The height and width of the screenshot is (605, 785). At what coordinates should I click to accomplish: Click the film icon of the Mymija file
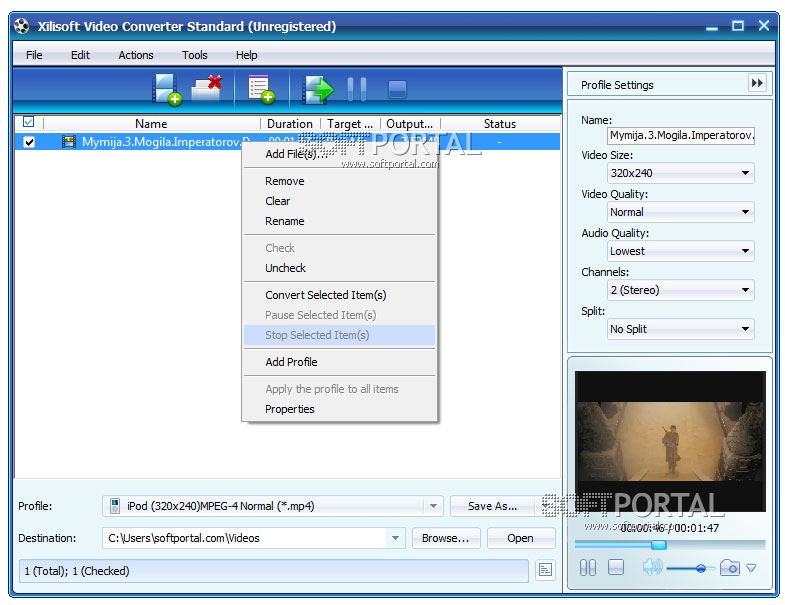tap(69, 142)
